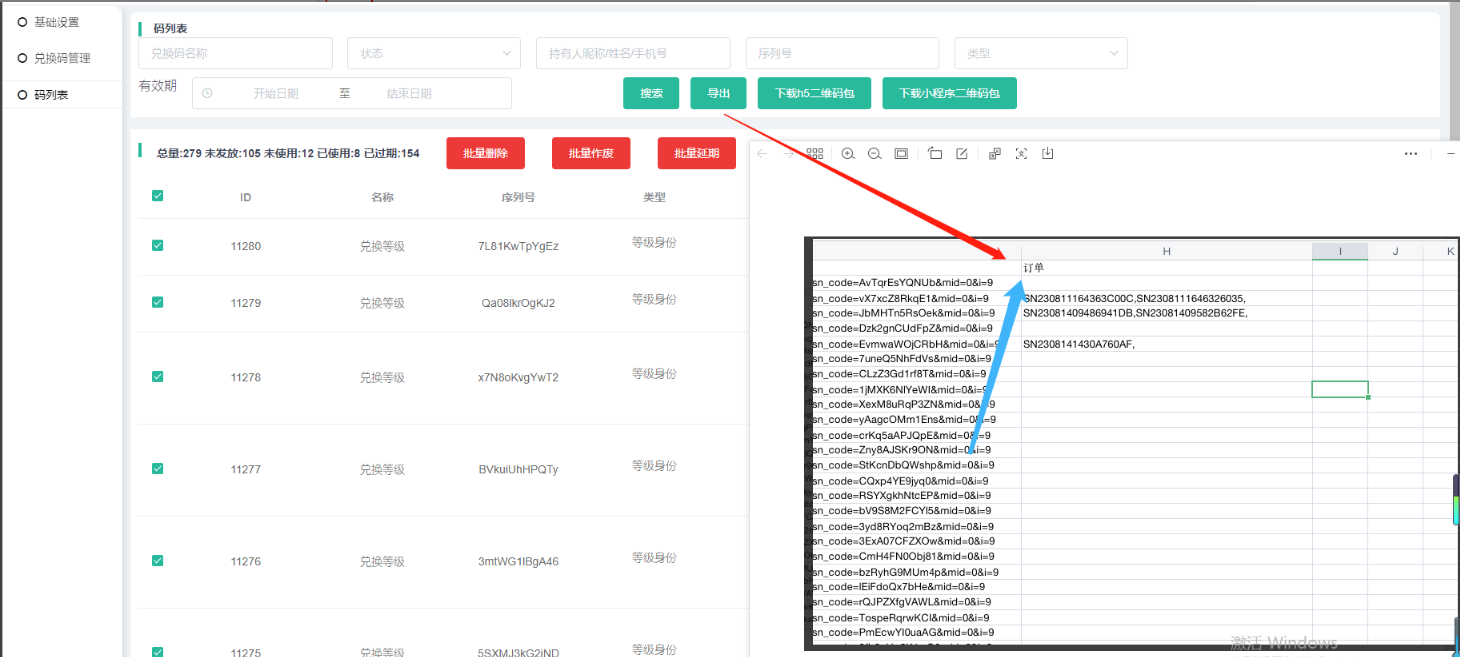Viewport: 1460px width, 657px height.
Task: Open thumbnail grid view in image viewer
Action: pyautogui.click(x=815, y=154)
